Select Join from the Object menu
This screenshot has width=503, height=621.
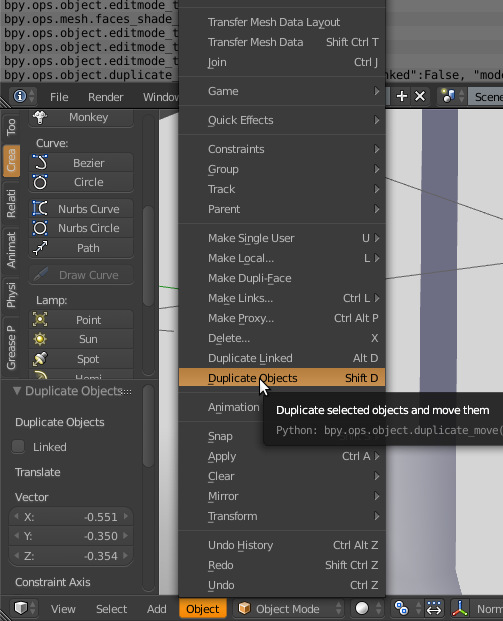(x=282, y=62)
